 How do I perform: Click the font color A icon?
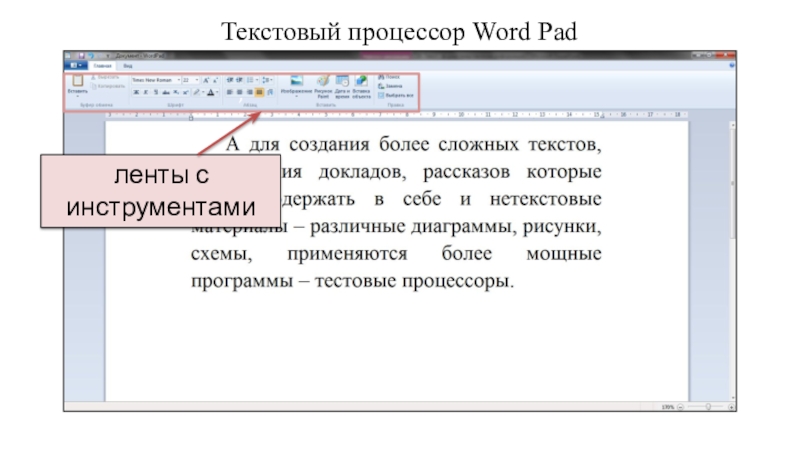(210, 92)
